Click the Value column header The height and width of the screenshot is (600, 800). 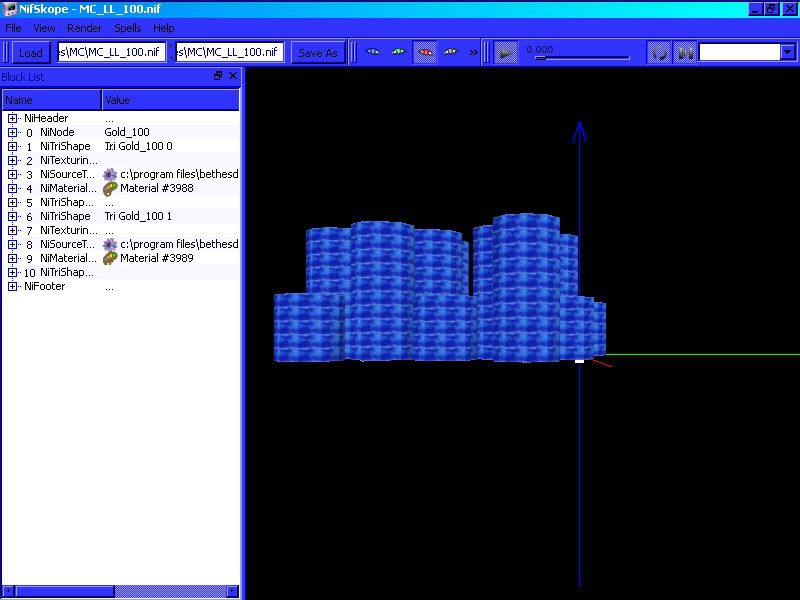[x=170, y=100]
